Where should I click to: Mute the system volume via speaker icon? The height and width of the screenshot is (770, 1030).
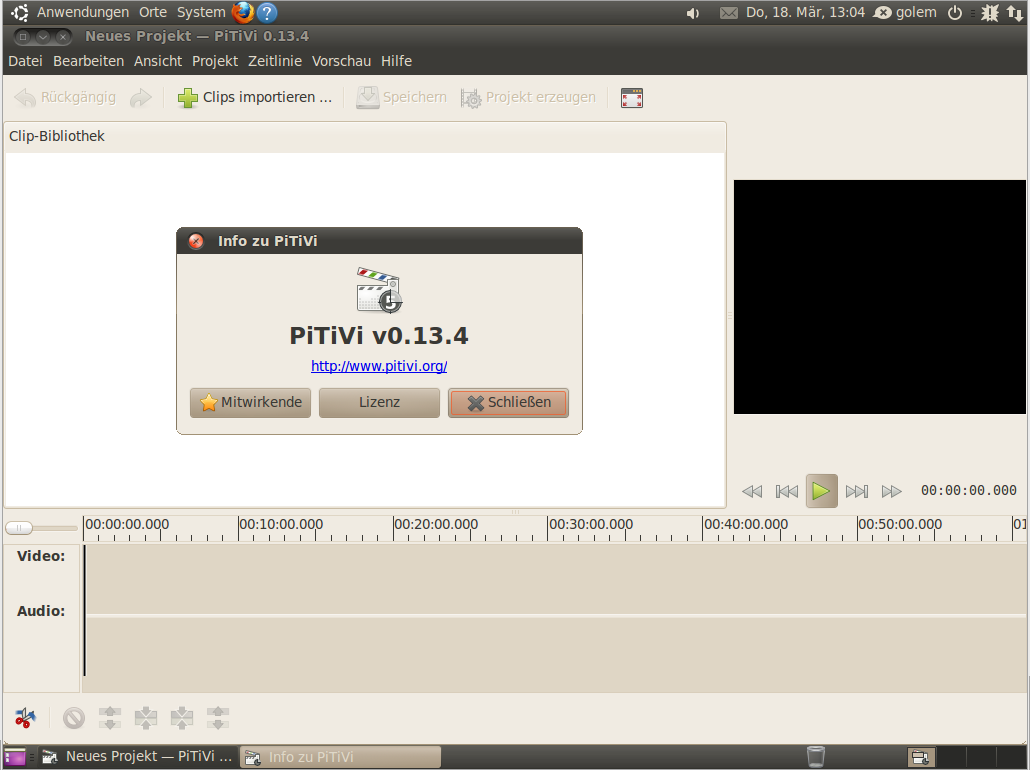click(x=693, y=13)
